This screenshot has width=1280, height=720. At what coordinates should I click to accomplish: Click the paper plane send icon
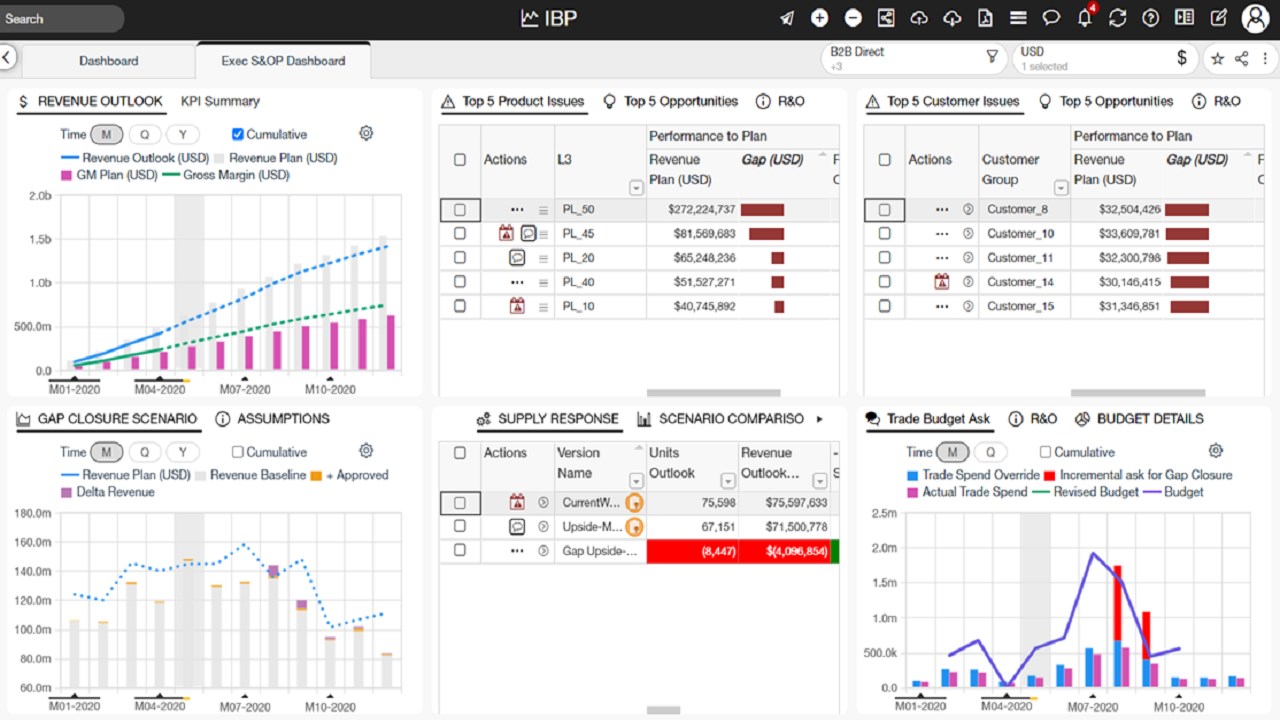tap(787, 18)
